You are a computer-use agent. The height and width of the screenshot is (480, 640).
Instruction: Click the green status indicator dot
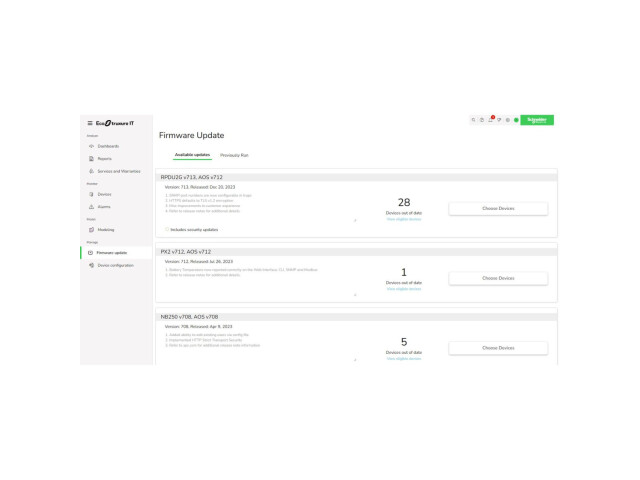point(516,120)
